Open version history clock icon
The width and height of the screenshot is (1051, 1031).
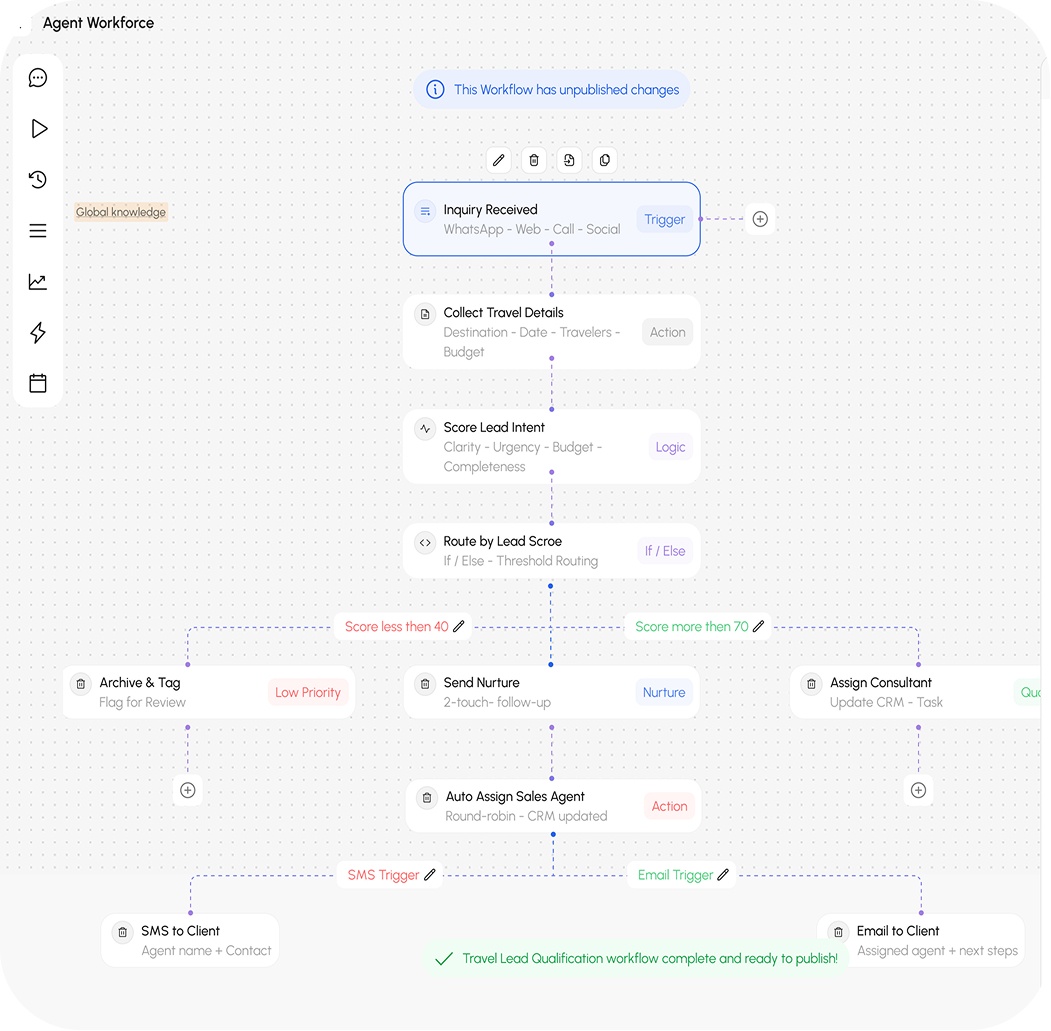coord(38,180)
